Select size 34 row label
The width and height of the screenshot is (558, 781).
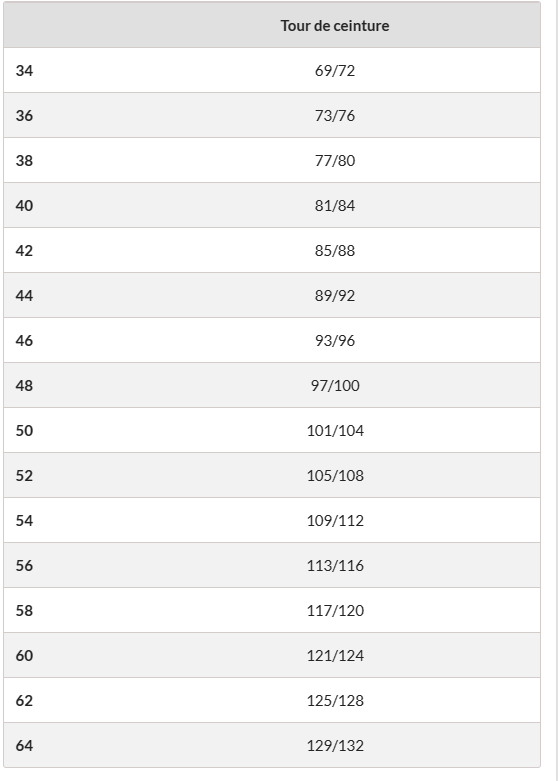click(x=24, y=71)
